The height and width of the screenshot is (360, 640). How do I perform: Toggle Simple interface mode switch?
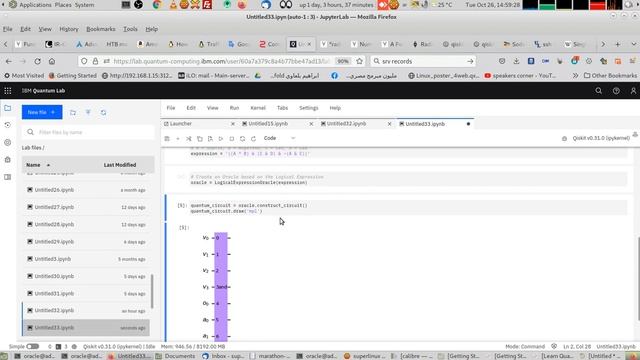[x=32, y=347]
